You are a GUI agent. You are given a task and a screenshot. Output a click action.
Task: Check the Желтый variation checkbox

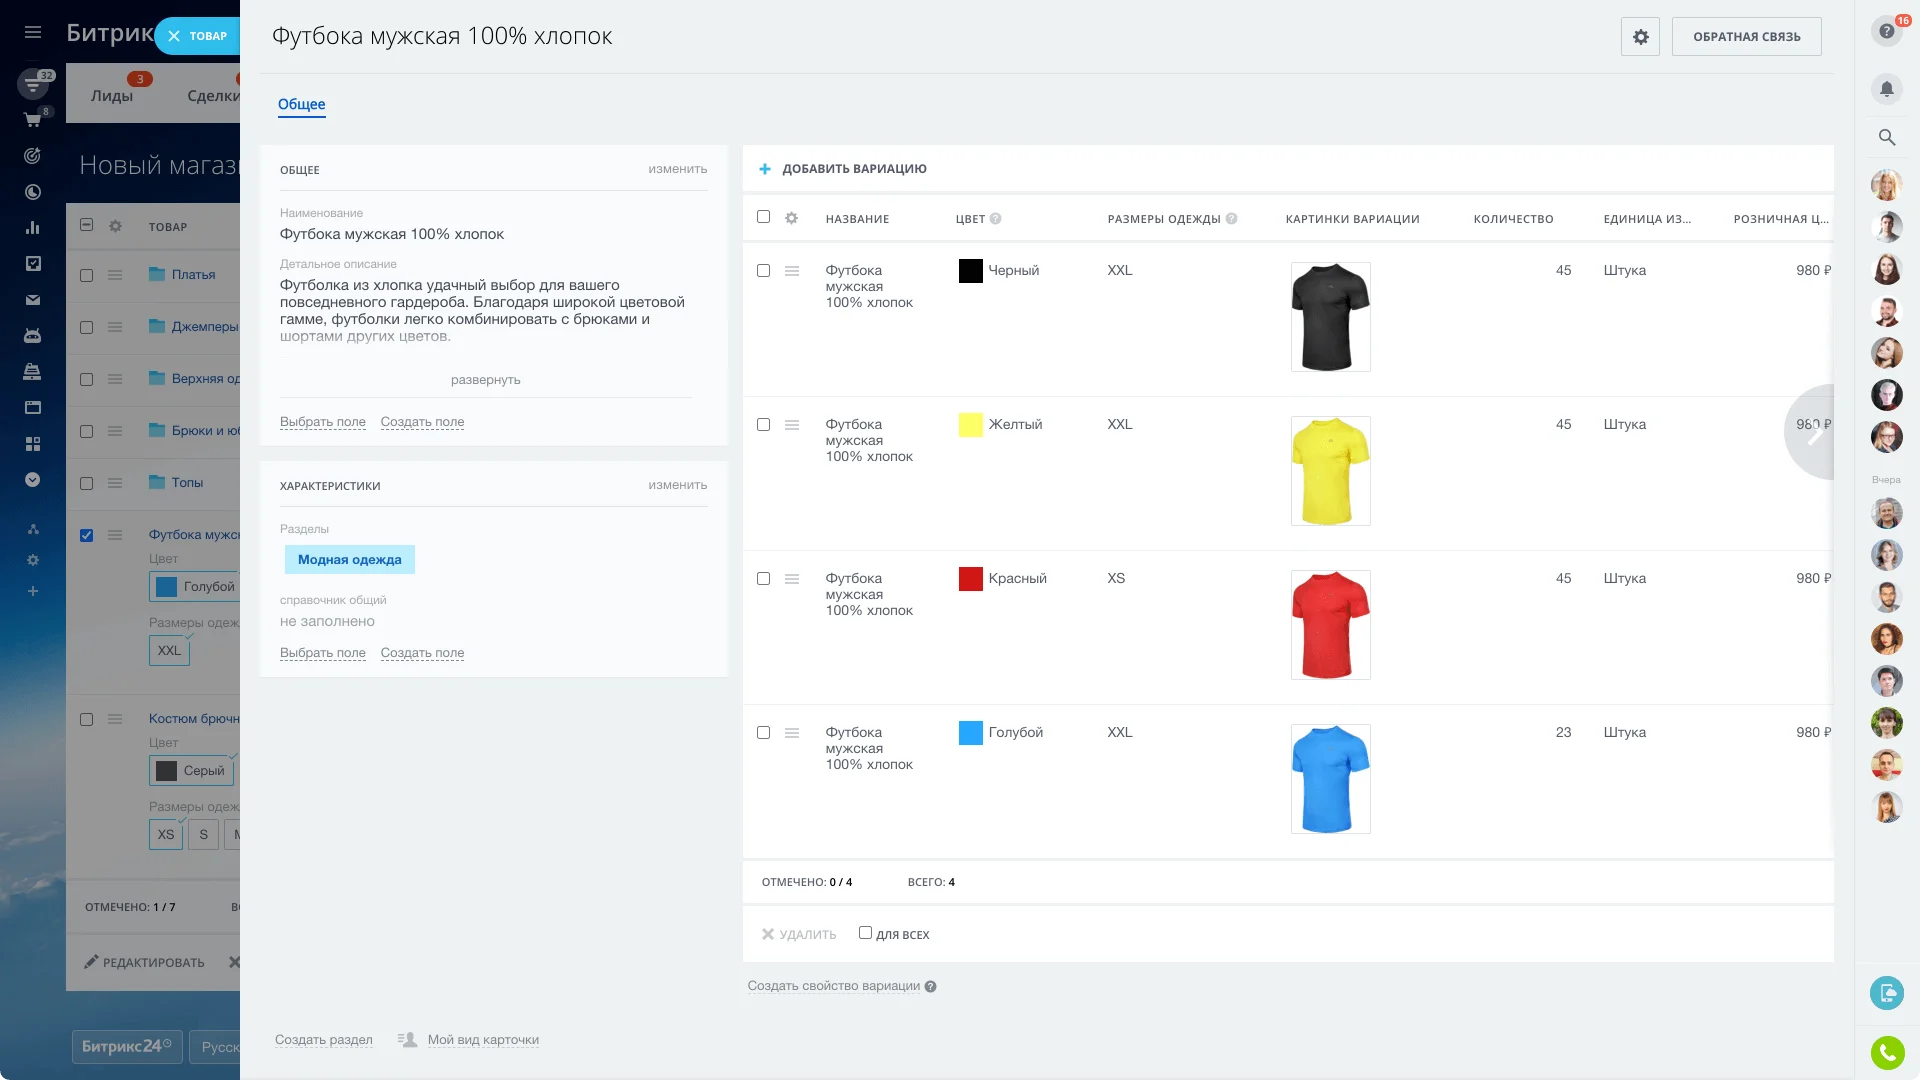pyautogui.click(x=763, y=425)
